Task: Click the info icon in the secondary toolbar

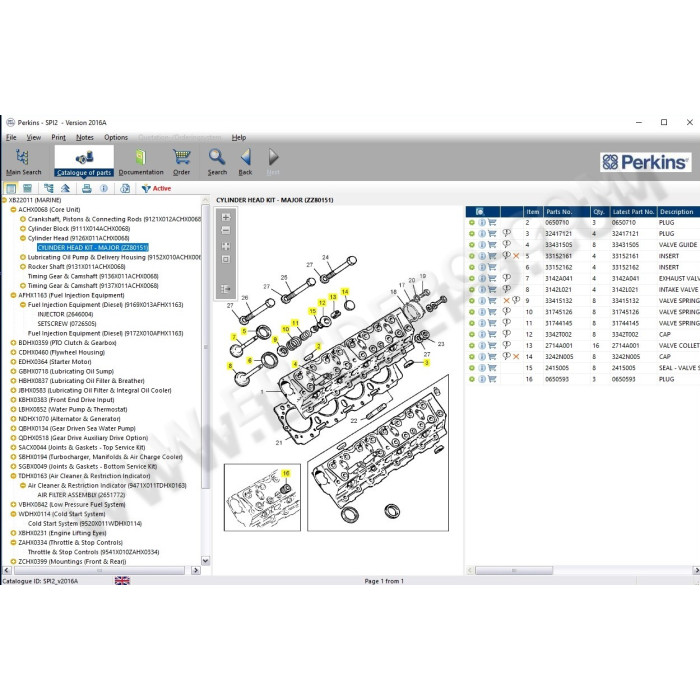Action: click(x=104, y=188)
